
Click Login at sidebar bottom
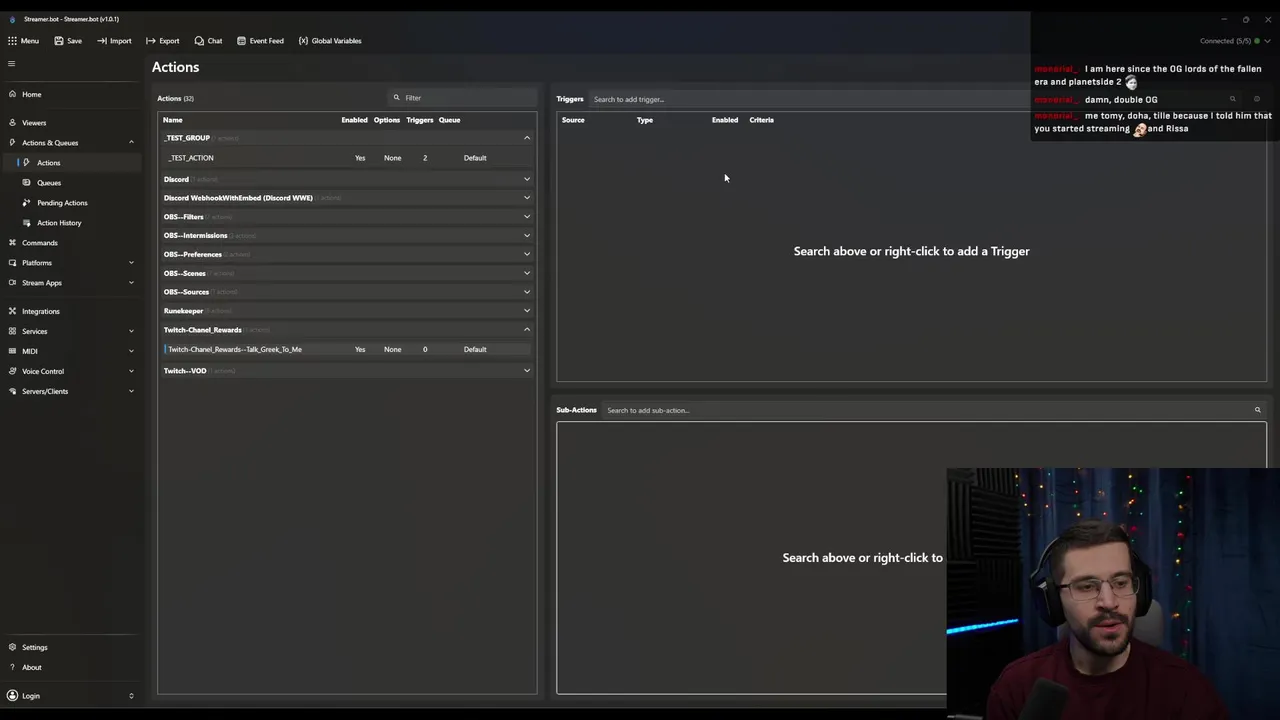click(70, 696)
